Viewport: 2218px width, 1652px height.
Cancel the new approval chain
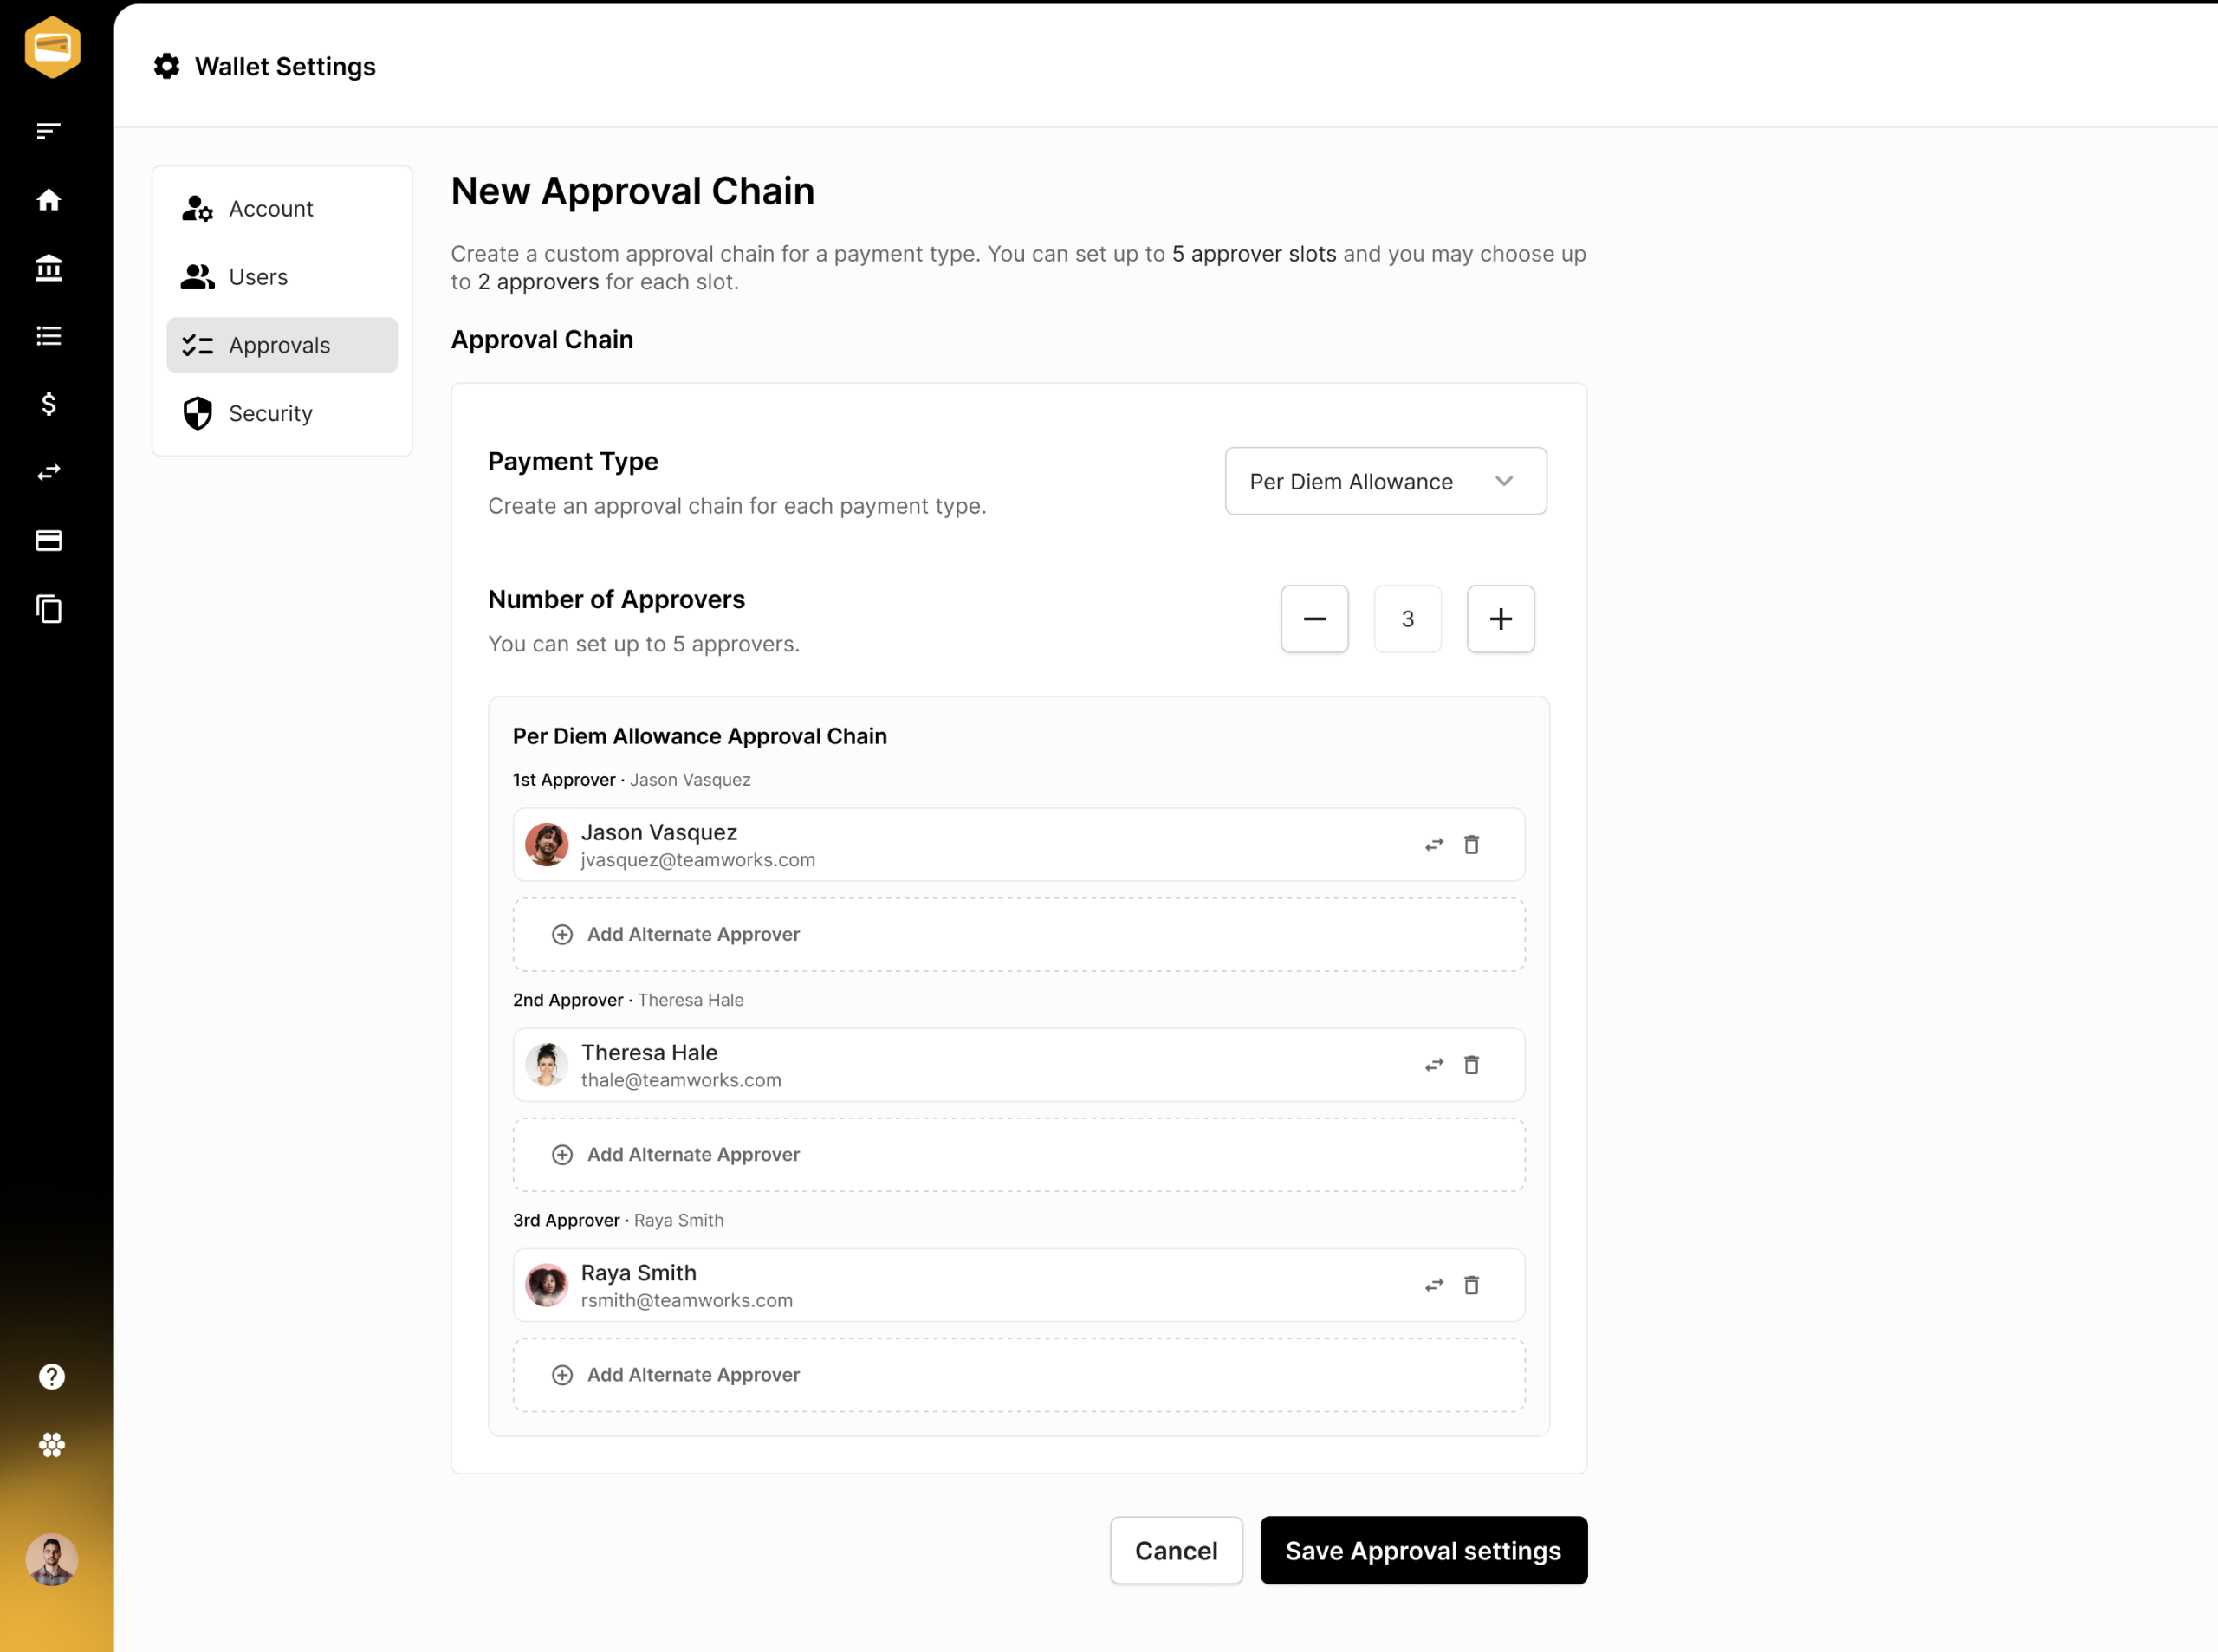[x=1176, y=1550]
